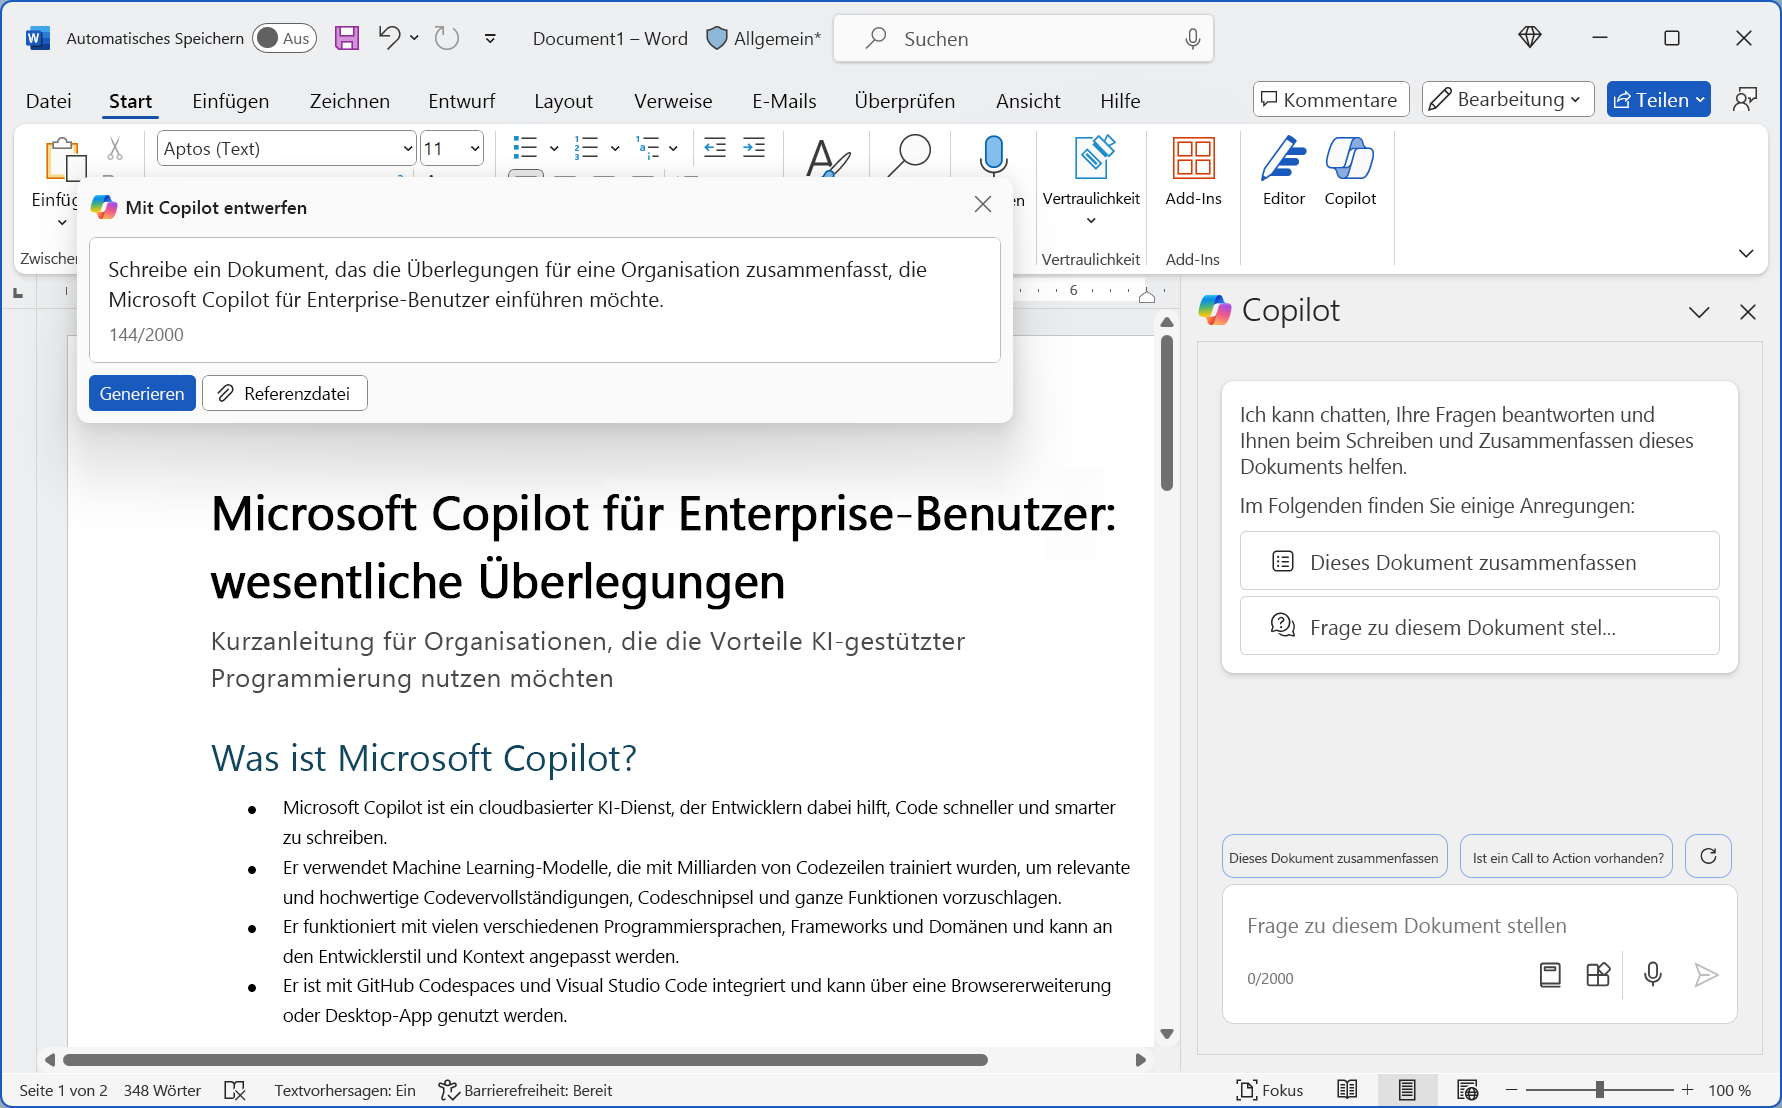Switch to Read Mode view icon
Screen dimensions: 1782x1108
[x=1347, y=1090]
